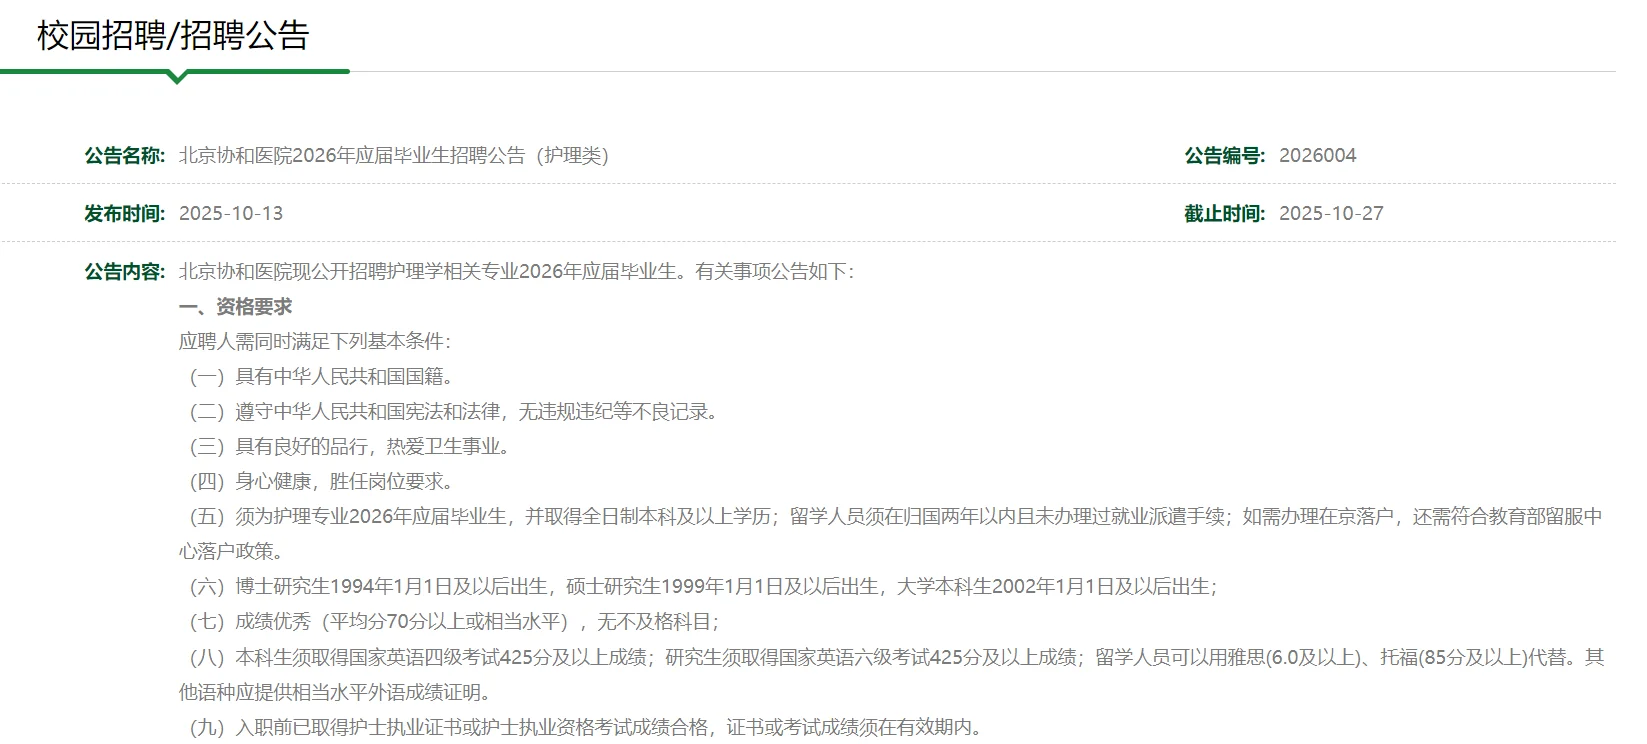Image resolution: width=1647 pixels, height=744 pixels.
Task: Click the 公告编号 label
Action: coord(1225,156)
